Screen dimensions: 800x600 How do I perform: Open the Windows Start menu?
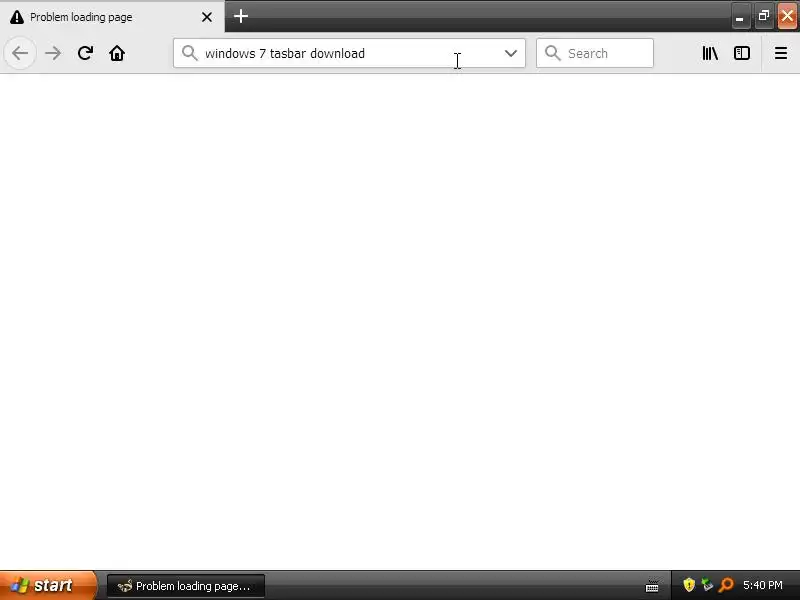click(48, 585)
